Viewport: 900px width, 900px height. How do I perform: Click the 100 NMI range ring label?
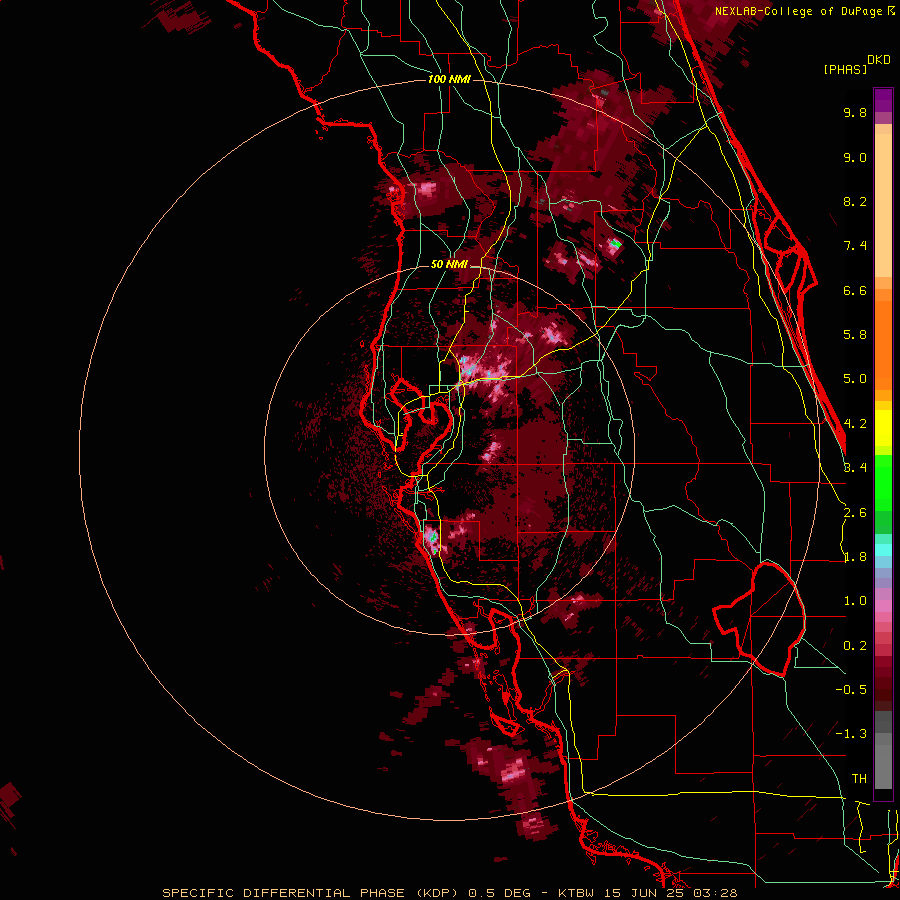pos(449,79)
